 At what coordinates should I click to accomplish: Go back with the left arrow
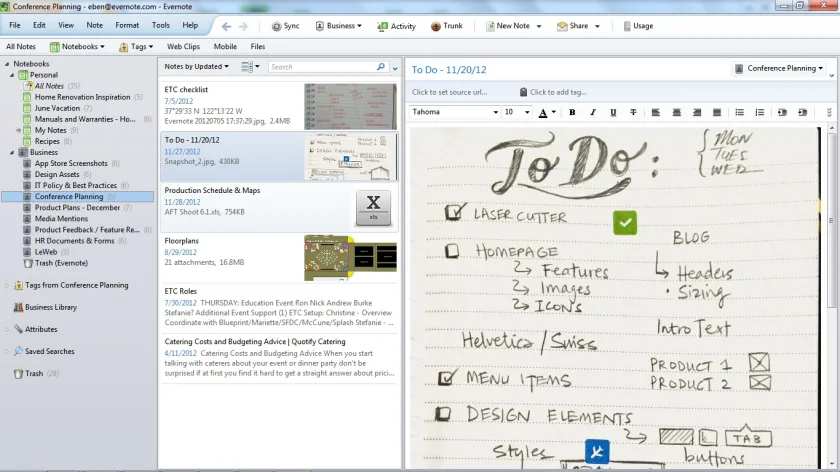click(x=227, y=26)
